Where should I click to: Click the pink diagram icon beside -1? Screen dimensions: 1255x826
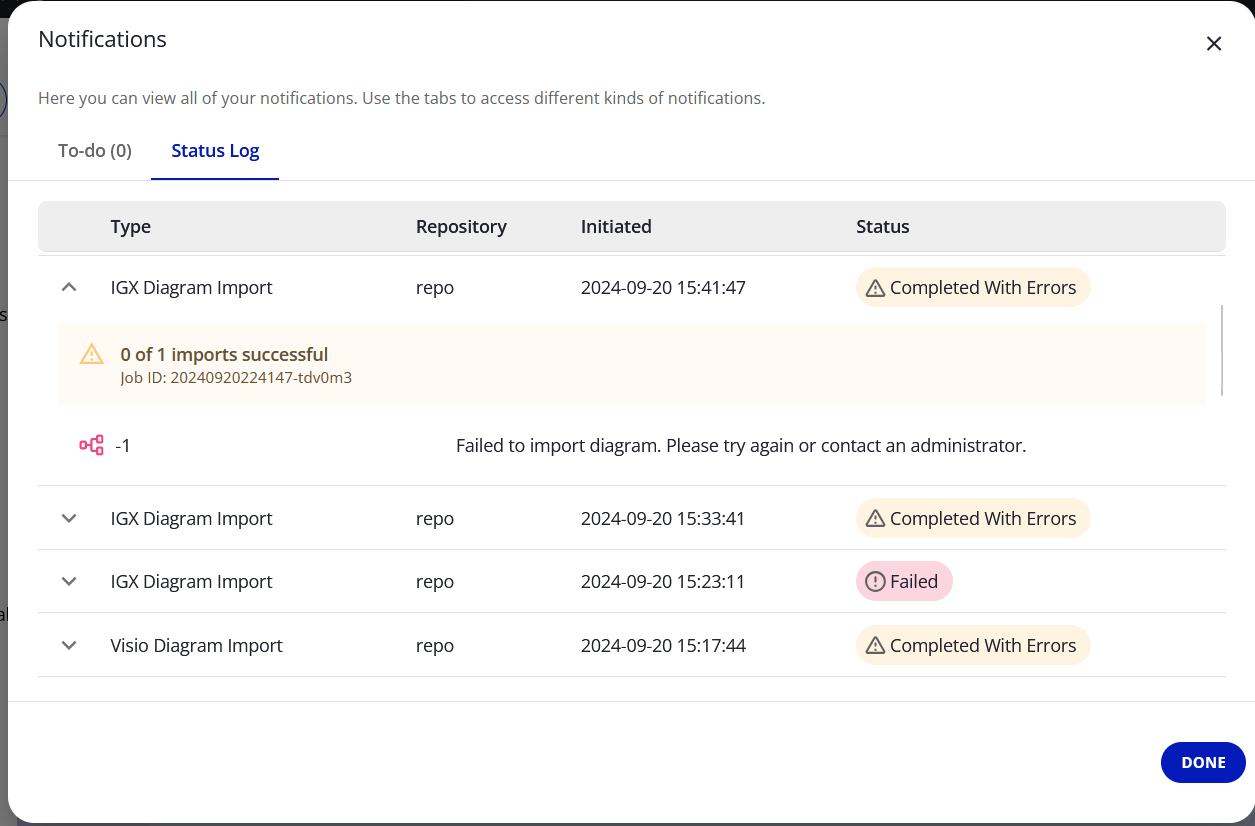click(x=91, y=445)
